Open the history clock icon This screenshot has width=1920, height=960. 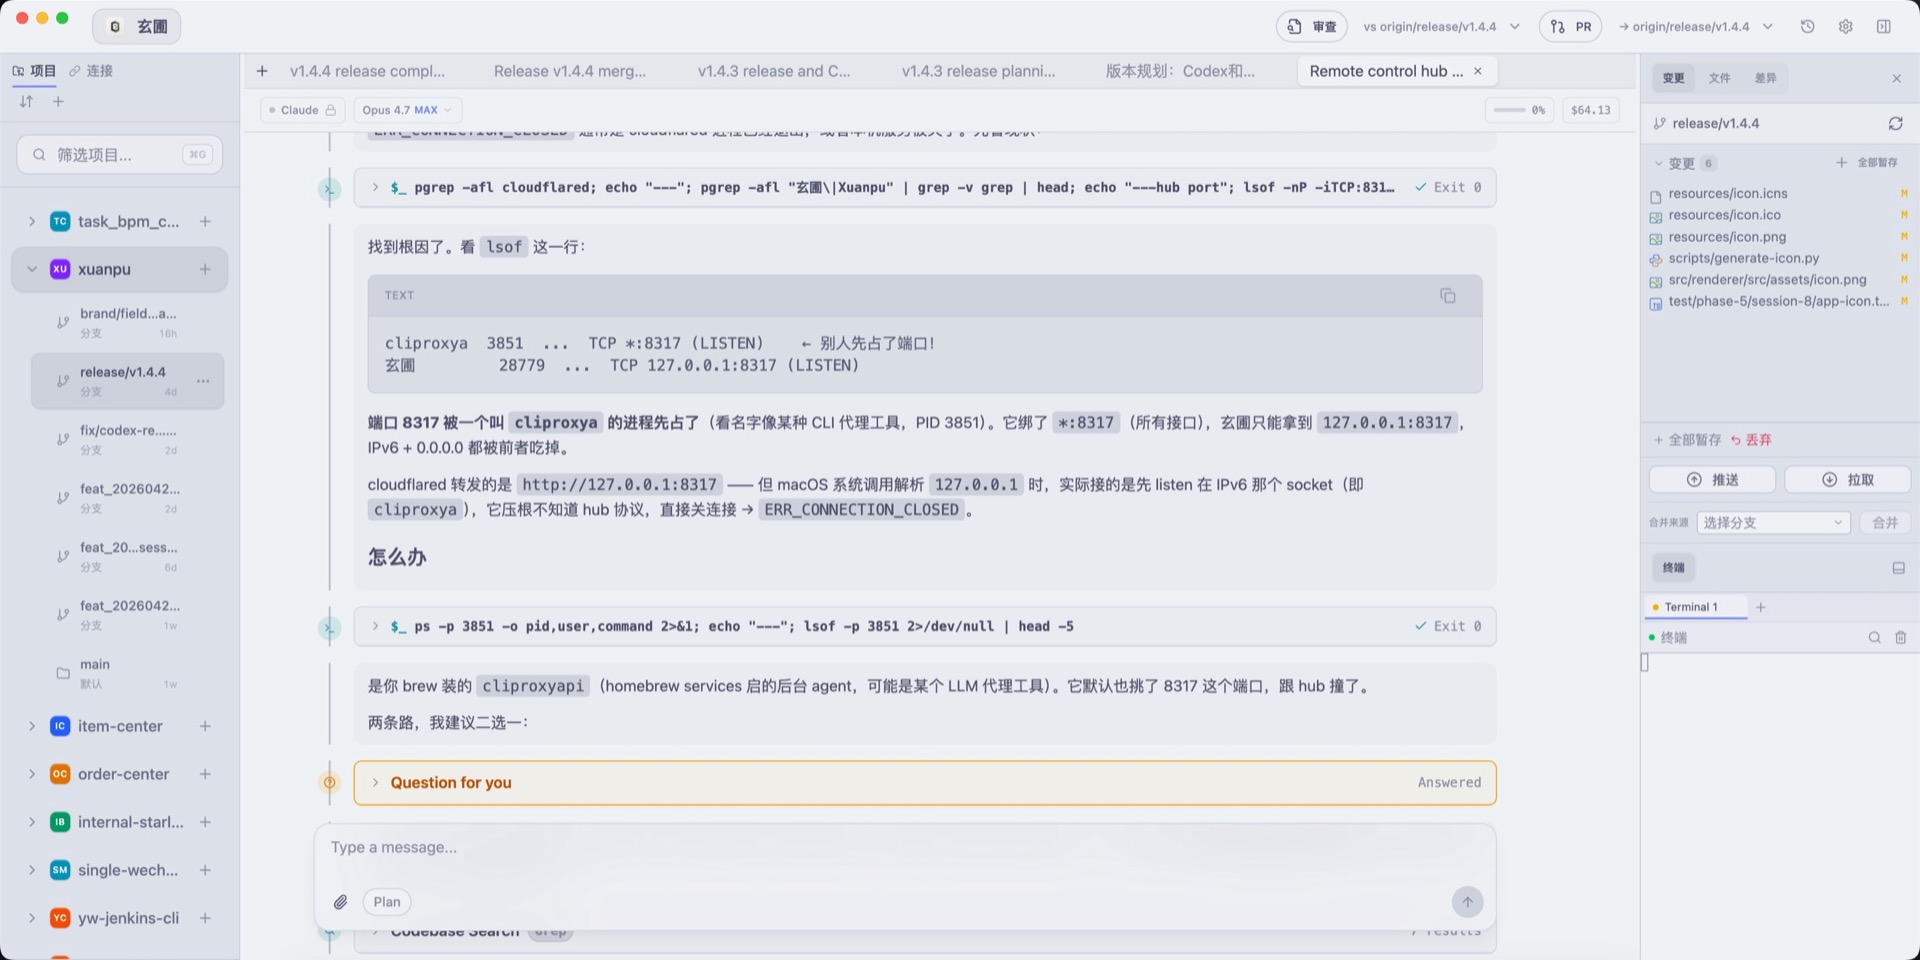click(x=1808, y=26)
